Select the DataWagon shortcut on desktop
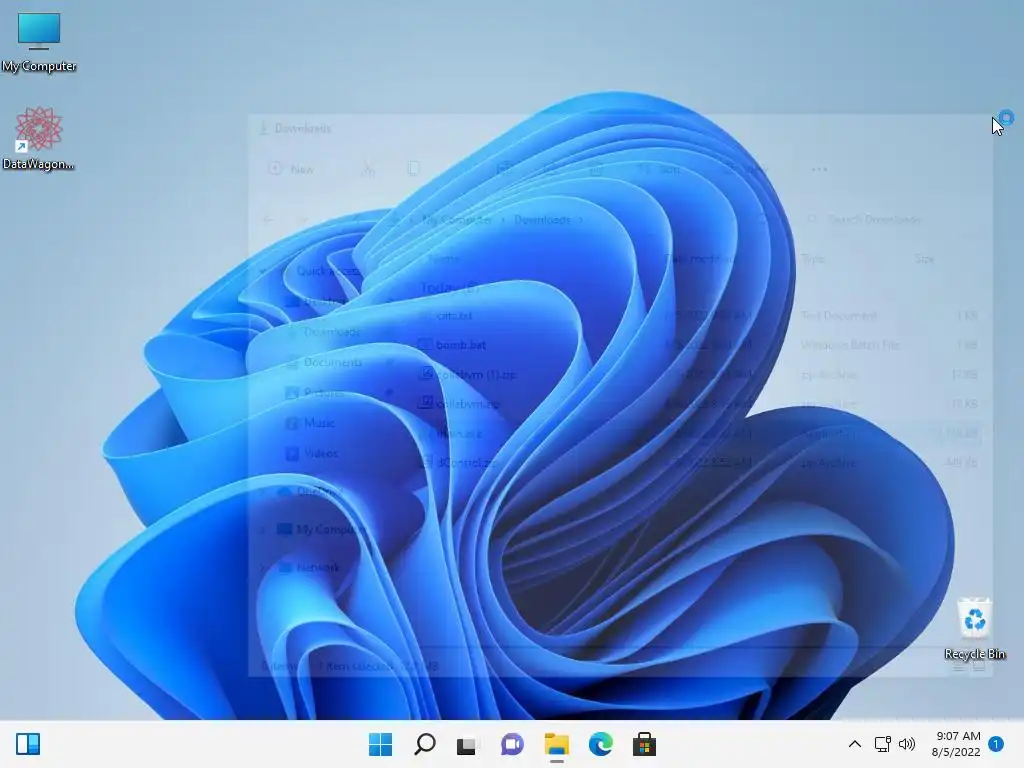 point(39,138)
